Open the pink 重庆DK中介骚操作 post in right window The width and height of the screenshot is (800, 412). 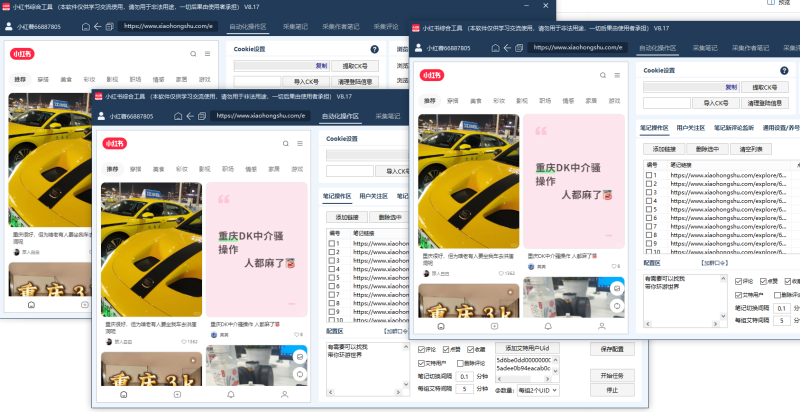point(574,181)
